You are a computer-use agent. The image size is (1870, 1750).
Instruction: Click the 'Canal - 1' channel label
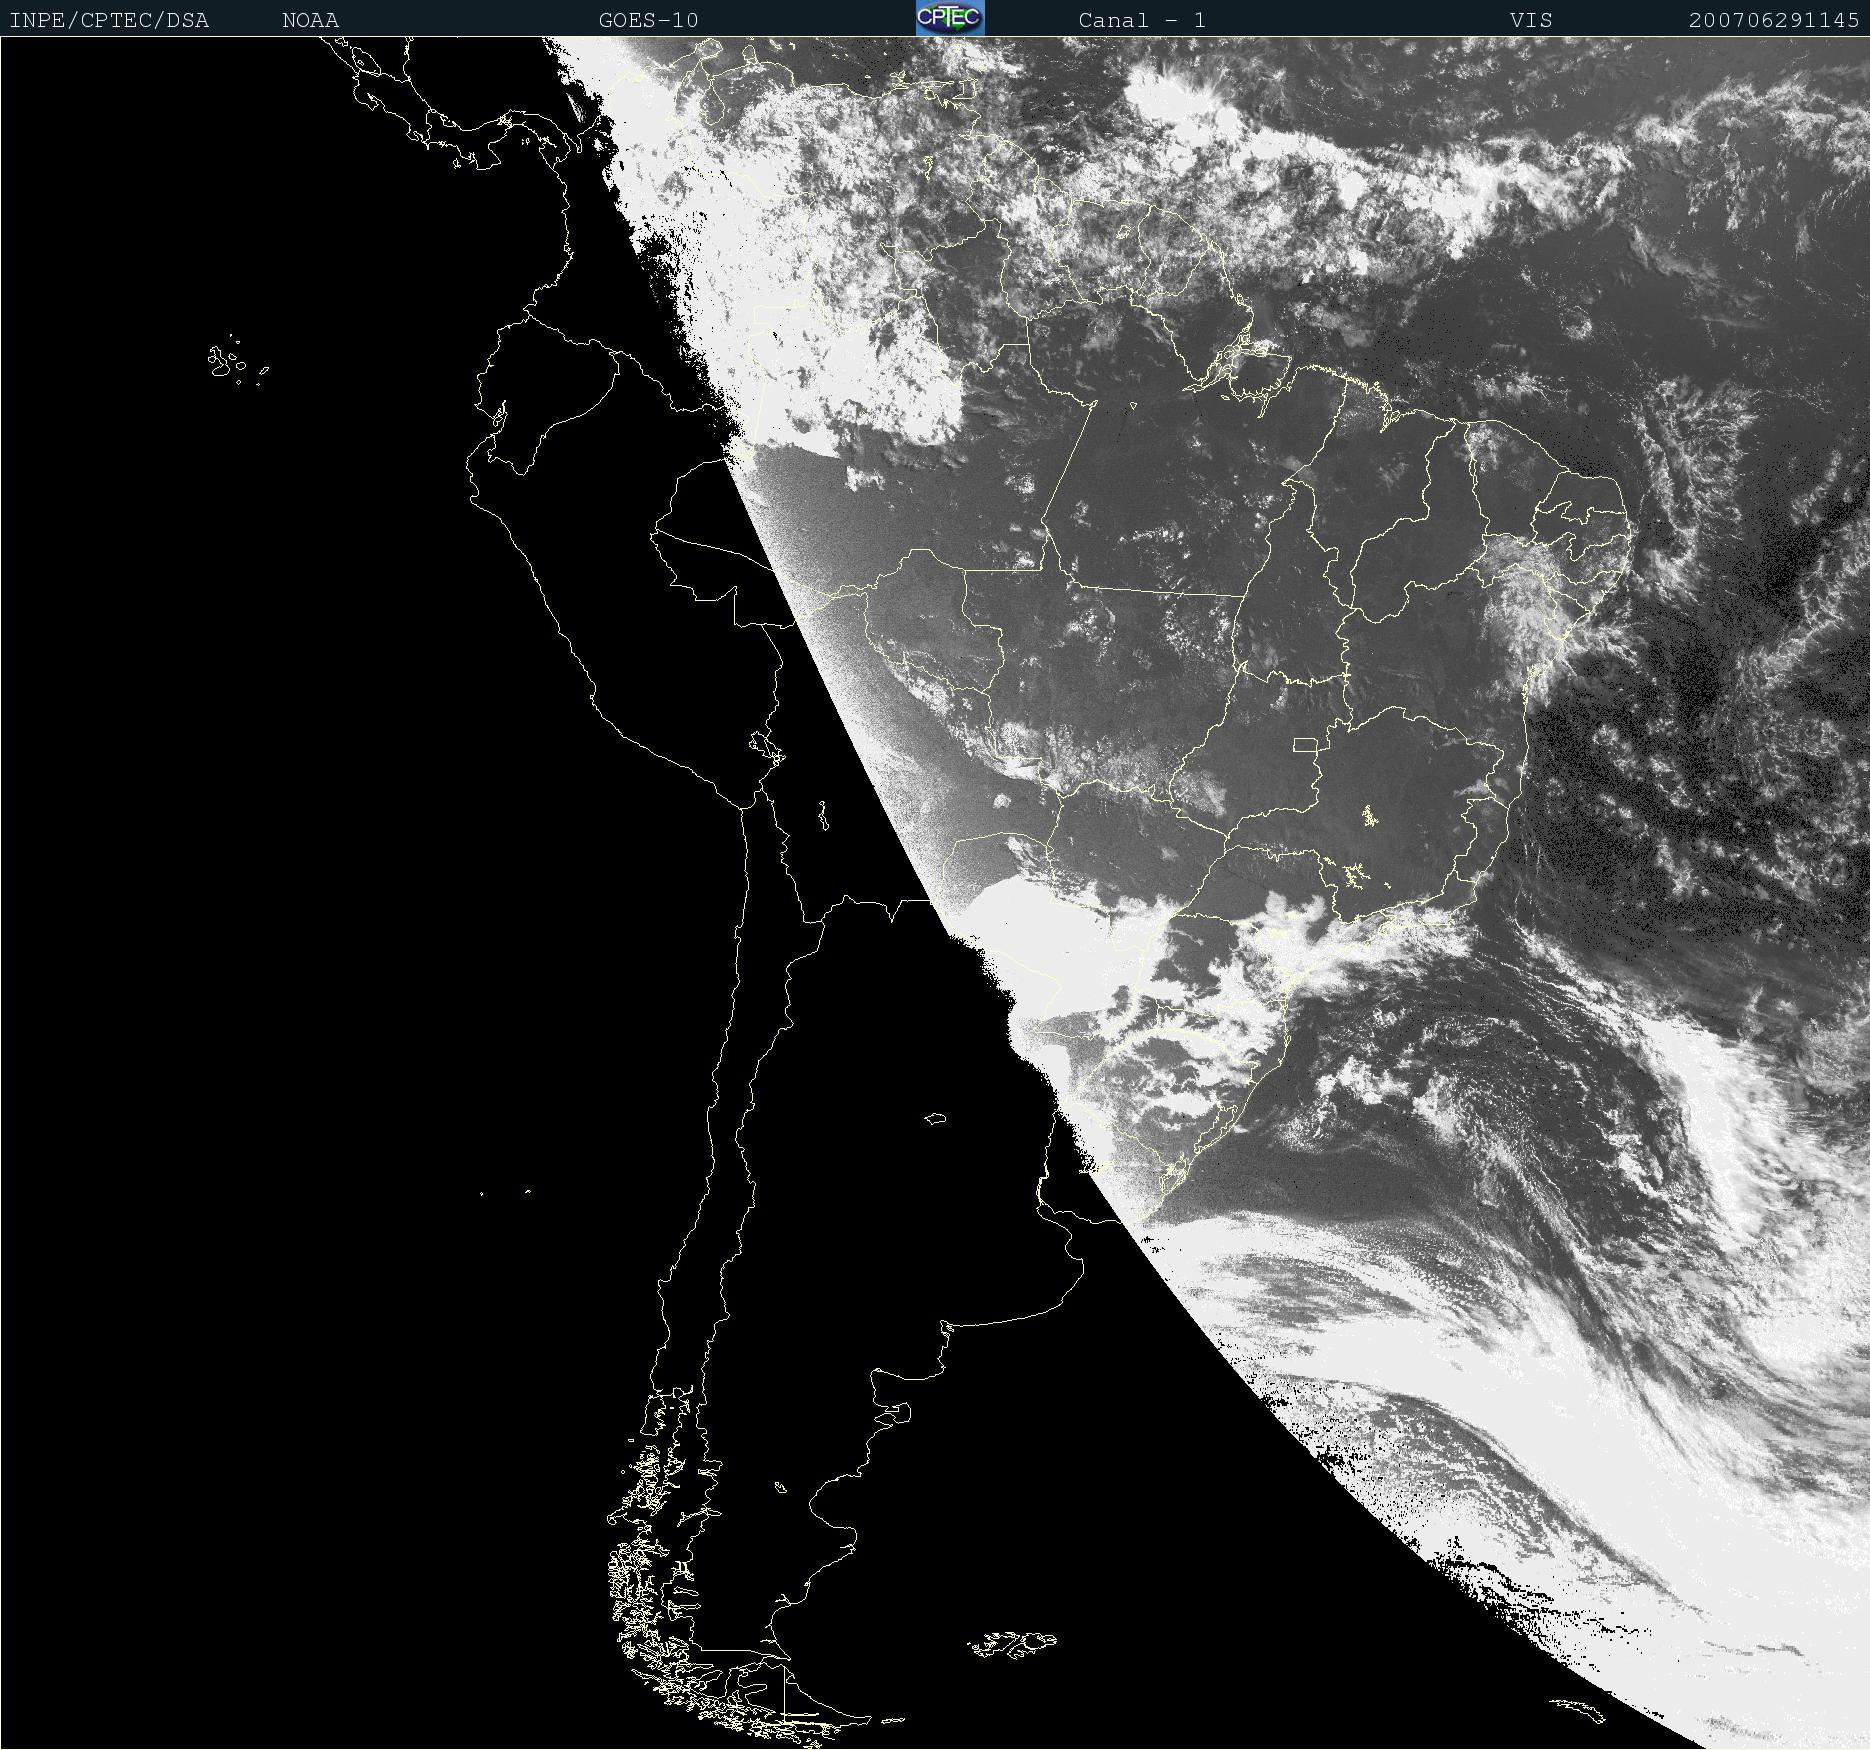point(1142,20)
